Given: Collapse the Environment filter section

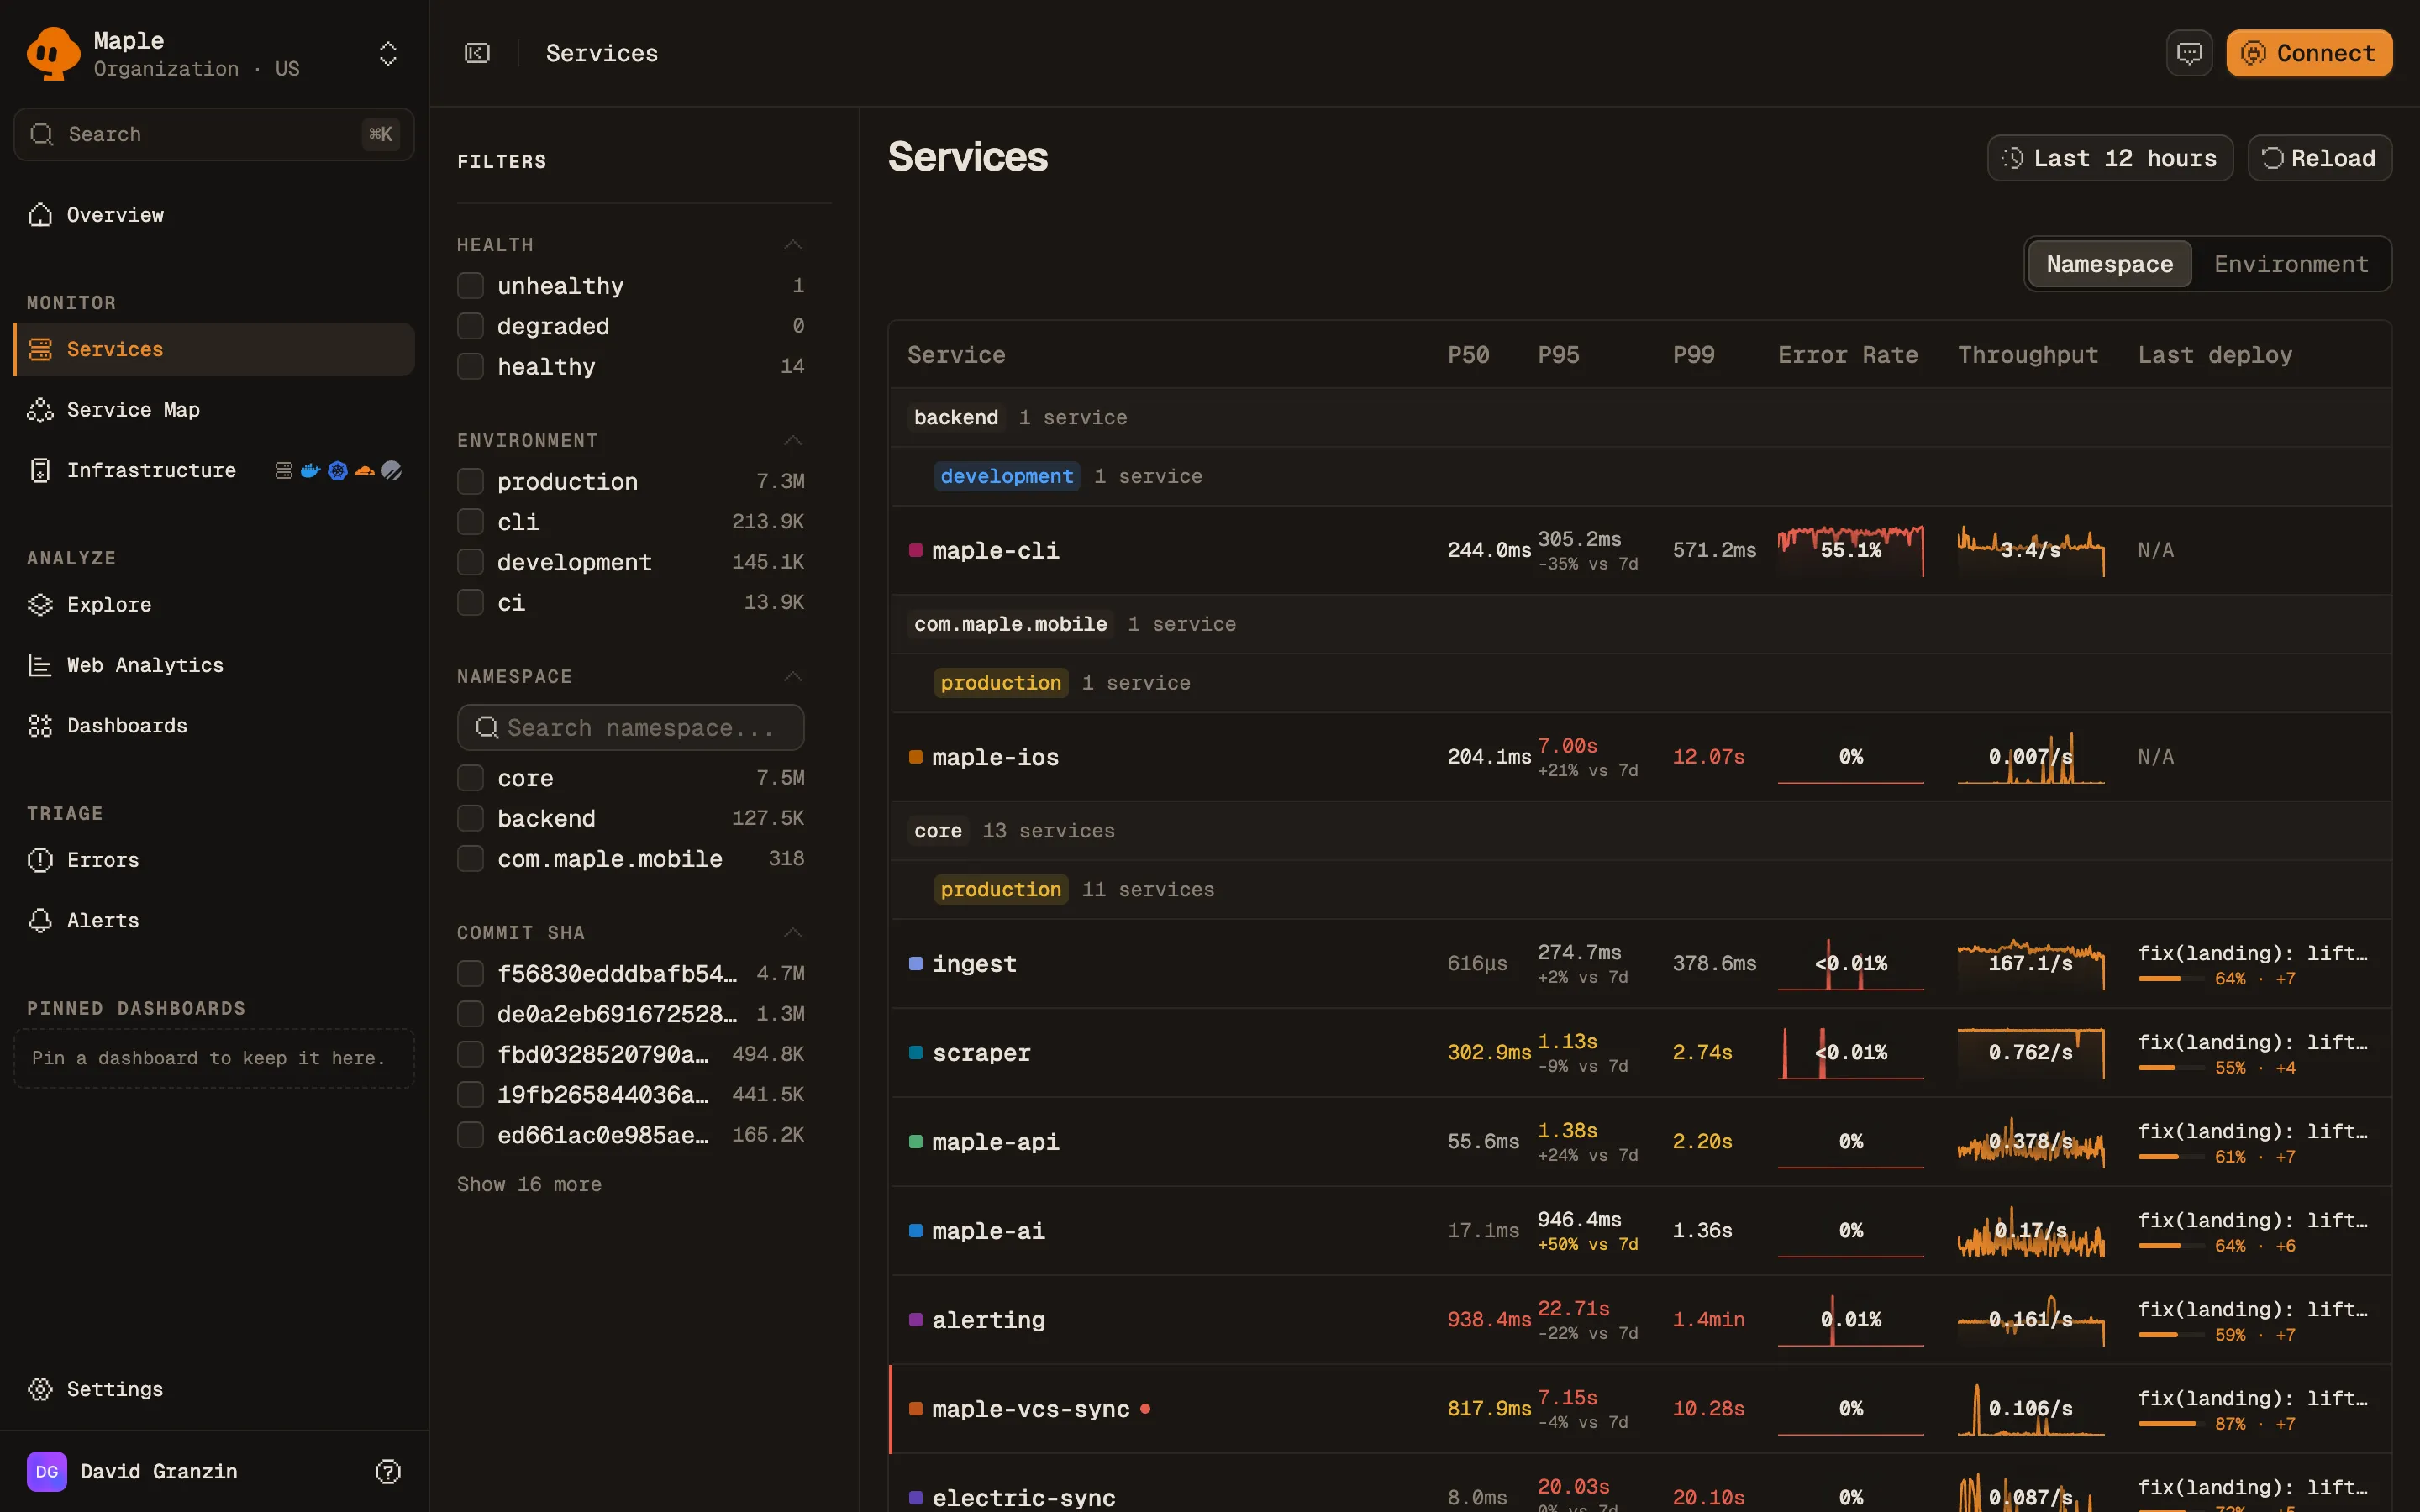Looking at the screenshot, I should tap(793, 441).
